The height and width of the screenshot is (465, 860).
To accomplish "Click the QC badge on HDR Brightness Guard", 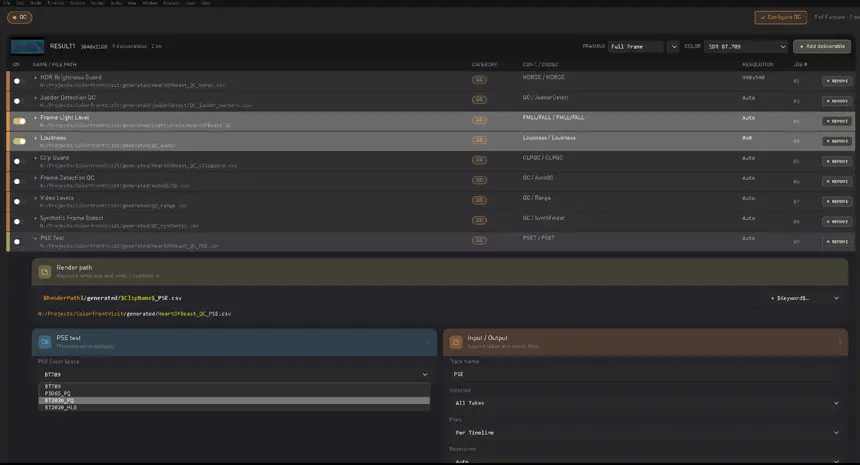I will tap(479, 80).
